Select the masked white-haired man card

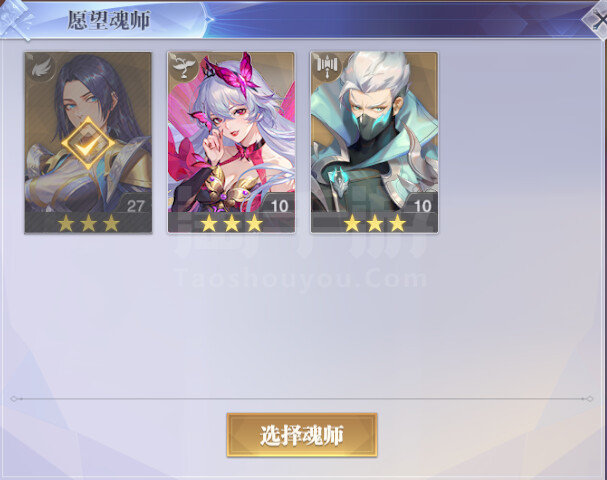pos(374,142)
